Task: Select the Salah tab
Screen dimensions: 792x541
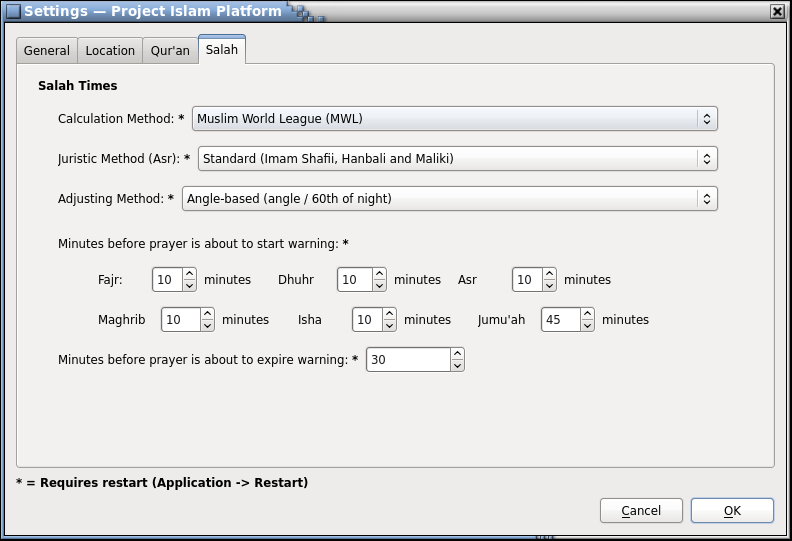Action: (222, 50)
